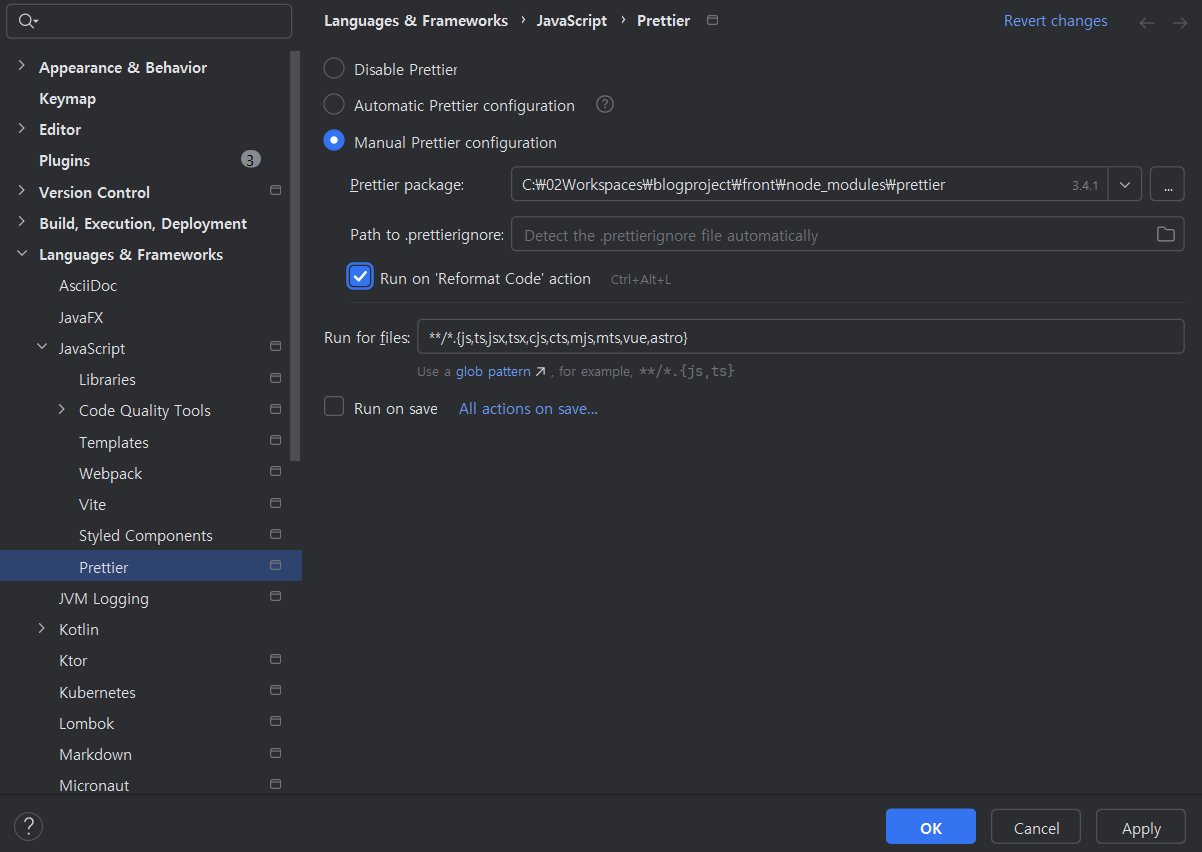Select Lombok in settings tree
The height and width of the screenshot is (852, 1202).
point(87,723)
